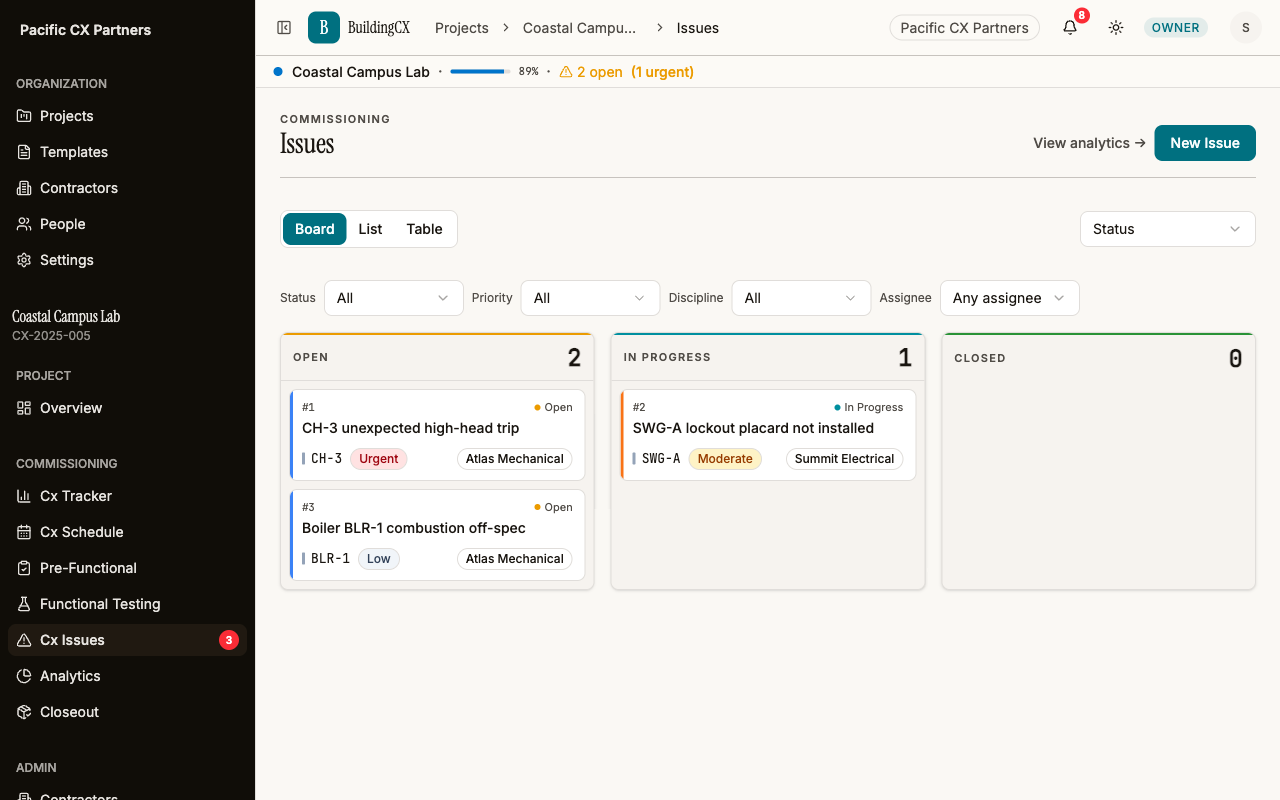Open Pacific CX Partners organization switcher

pyautogui.click(x=964, y=28)
